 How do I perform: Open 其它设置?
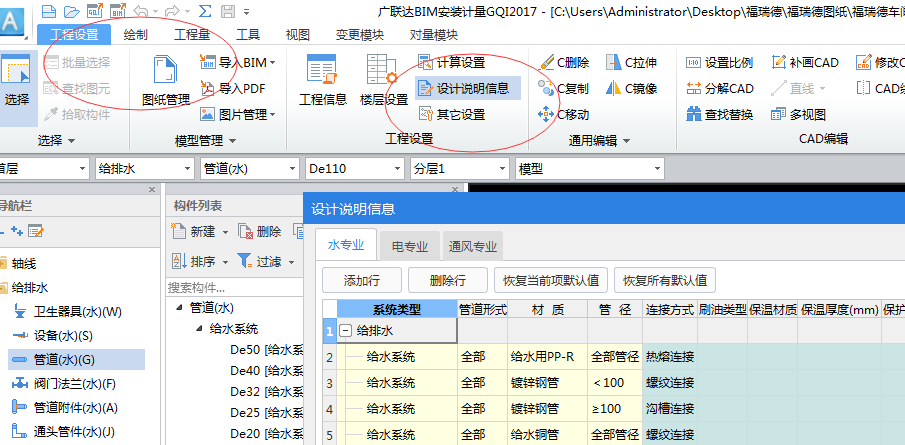click(x=451, y=114)
